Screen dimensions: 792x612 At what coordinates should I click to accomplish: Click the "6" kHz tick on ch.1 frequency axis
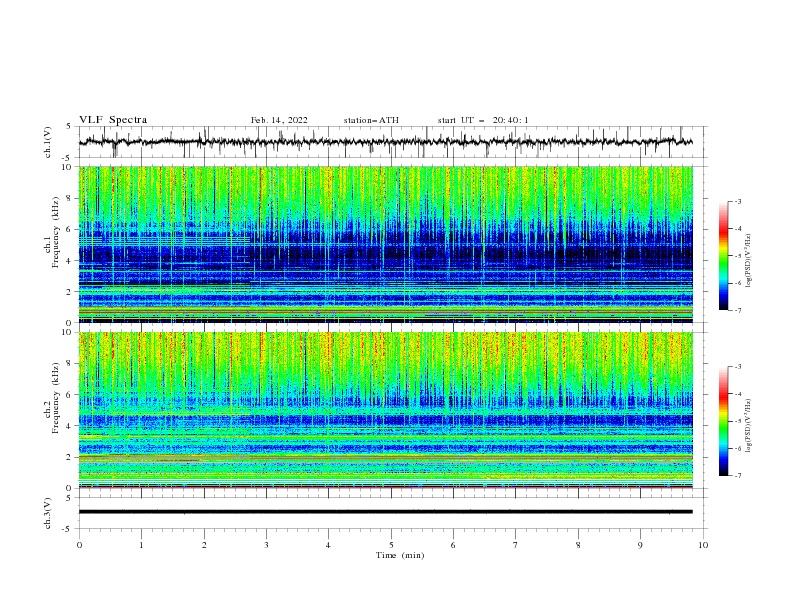click(x=70, y=229)
